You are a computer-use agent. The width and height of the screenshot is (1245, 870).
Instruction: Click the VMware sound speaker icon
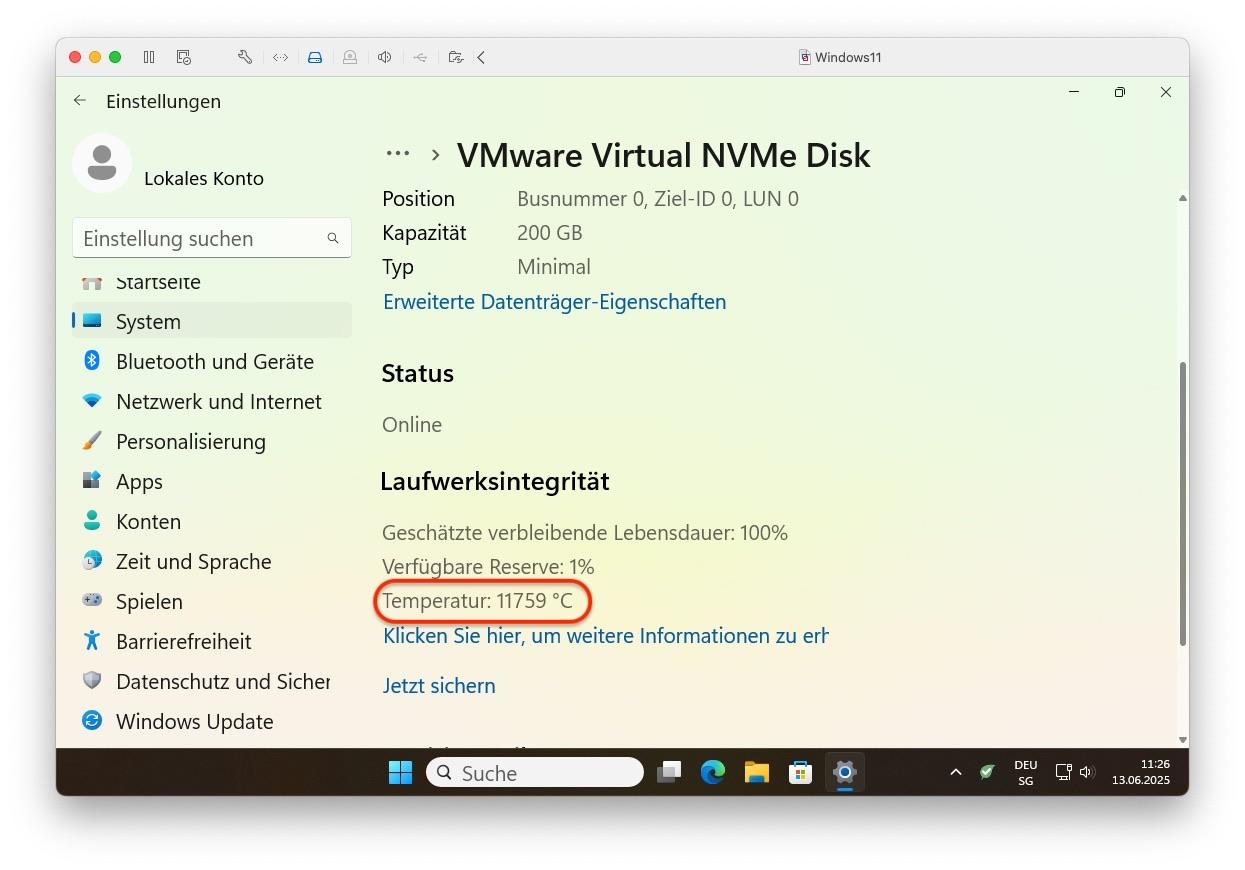click(385, 57)
